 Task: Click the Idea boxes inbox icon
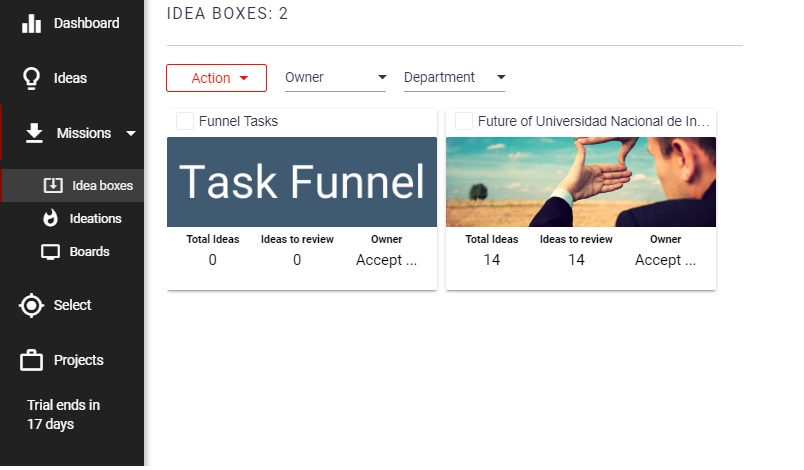[x=53, y=185]
